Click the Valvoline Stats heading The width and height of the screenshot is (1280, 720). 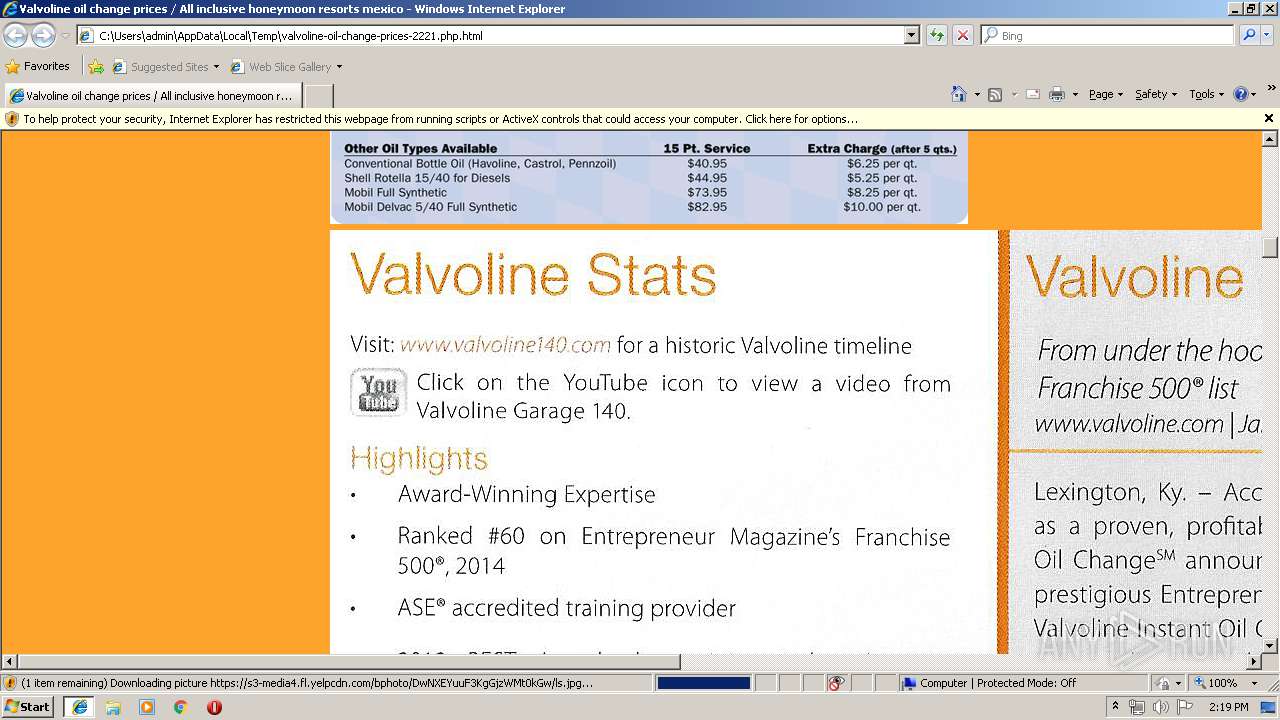coord(533,275)
